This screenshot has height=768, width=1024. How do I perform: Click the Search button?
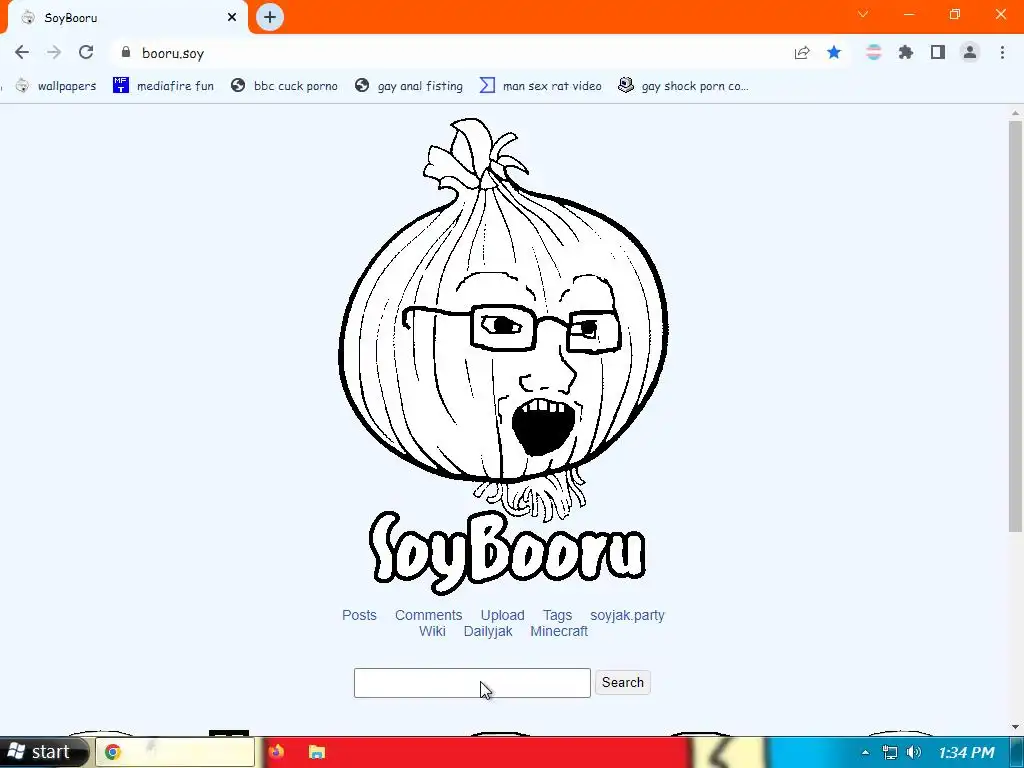tap(623, 682)
